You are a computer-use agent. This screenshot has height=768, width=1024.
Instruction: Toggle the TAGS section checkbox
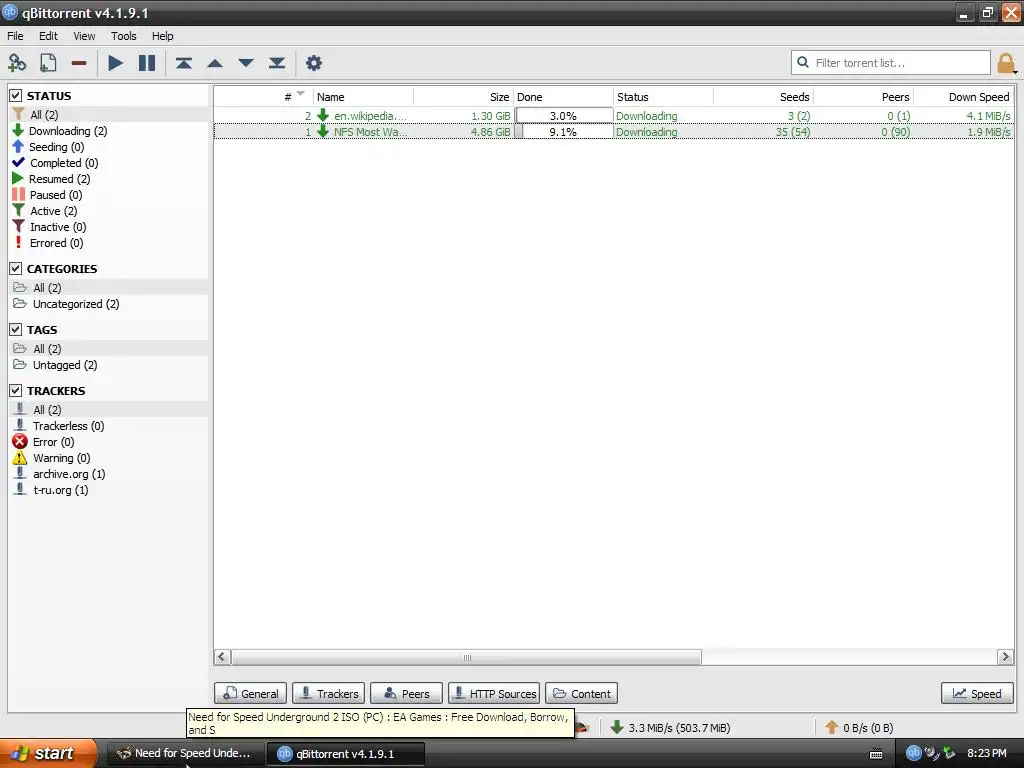pyautogui.click(x=16, y=330)
